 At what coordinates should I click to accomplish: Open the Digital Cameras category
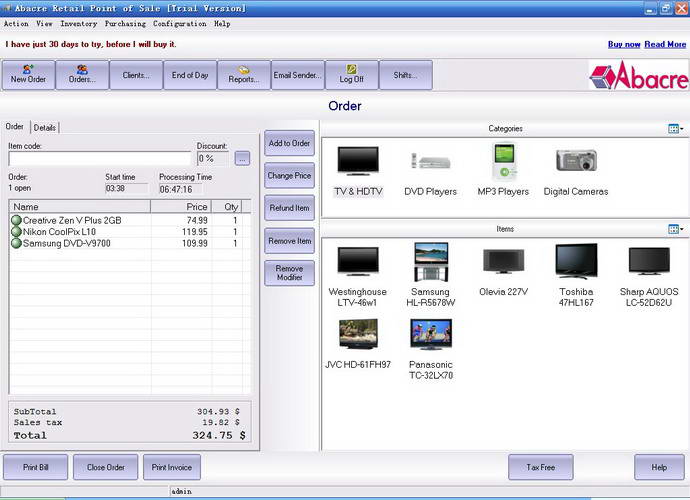(x=576, y=170)
